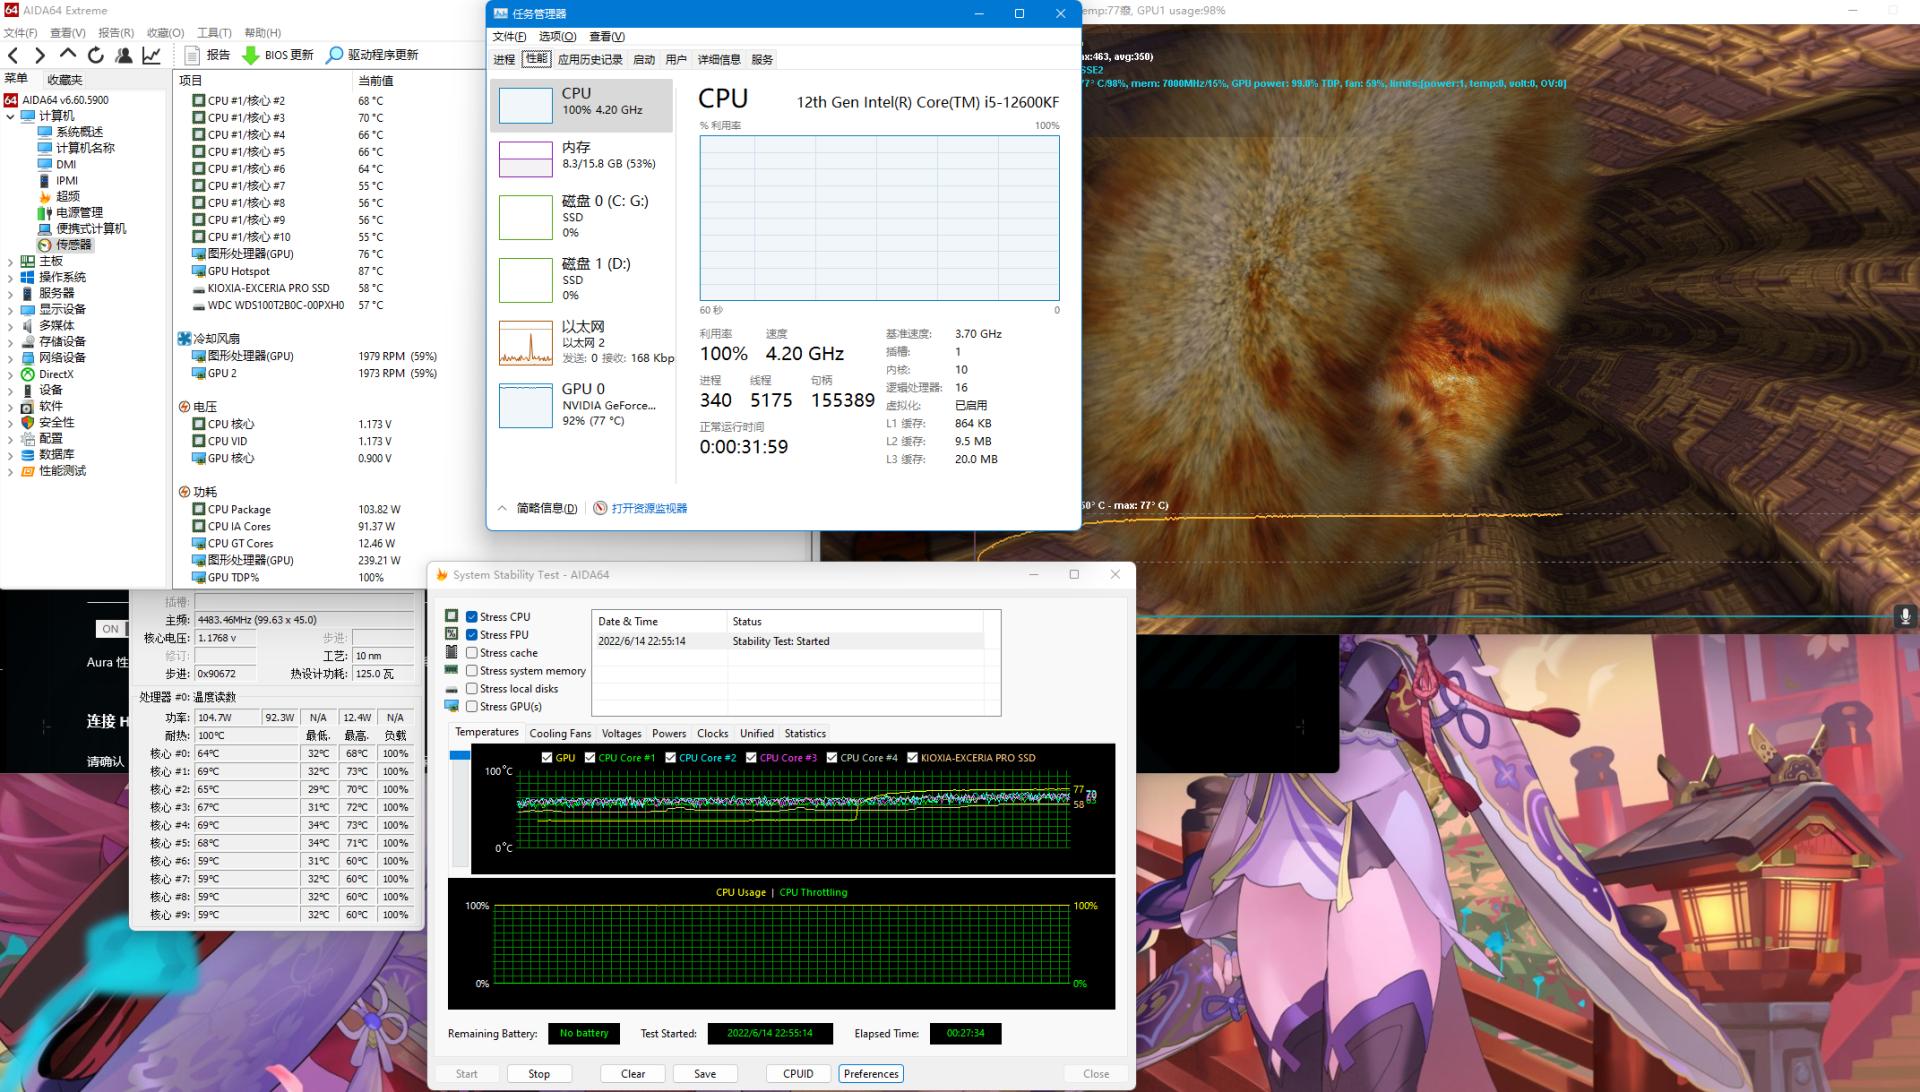The height and width of the screenshot is (1092, 1920).
Task: Uncheck KIOXIA-EXCERIA PRO SSD graph legend checkbox
Action: pos(912,758)
